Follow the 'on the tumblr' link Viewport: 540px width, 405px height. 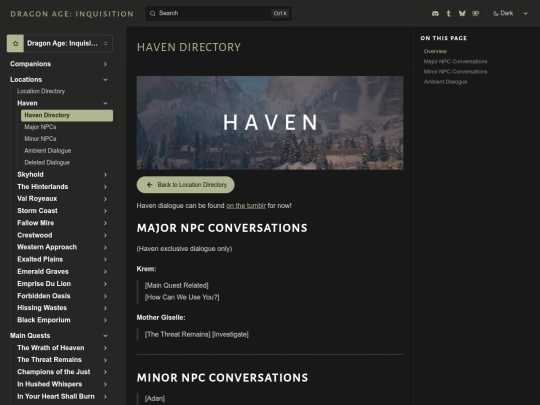tap(246, 206)
